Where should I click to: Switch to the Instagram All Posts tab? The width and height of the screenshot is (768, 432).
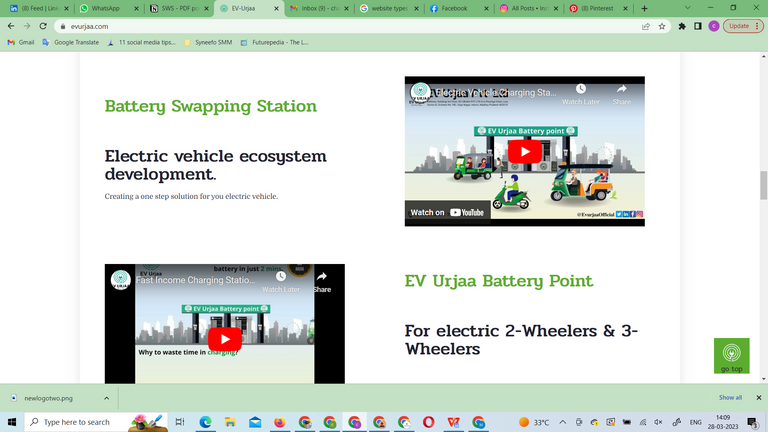click(x=528, y=8)
